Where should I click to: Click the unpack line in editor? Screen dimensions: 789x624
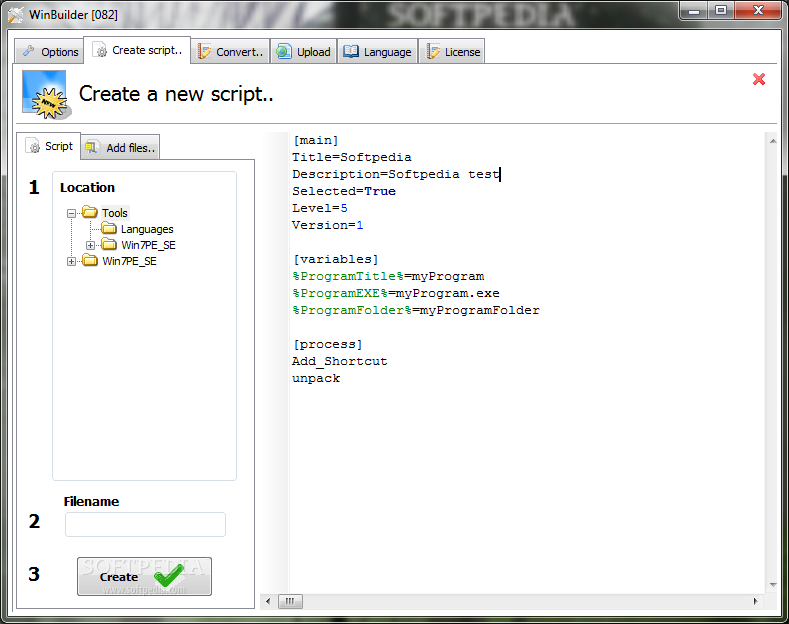click(x=316, y=378)
